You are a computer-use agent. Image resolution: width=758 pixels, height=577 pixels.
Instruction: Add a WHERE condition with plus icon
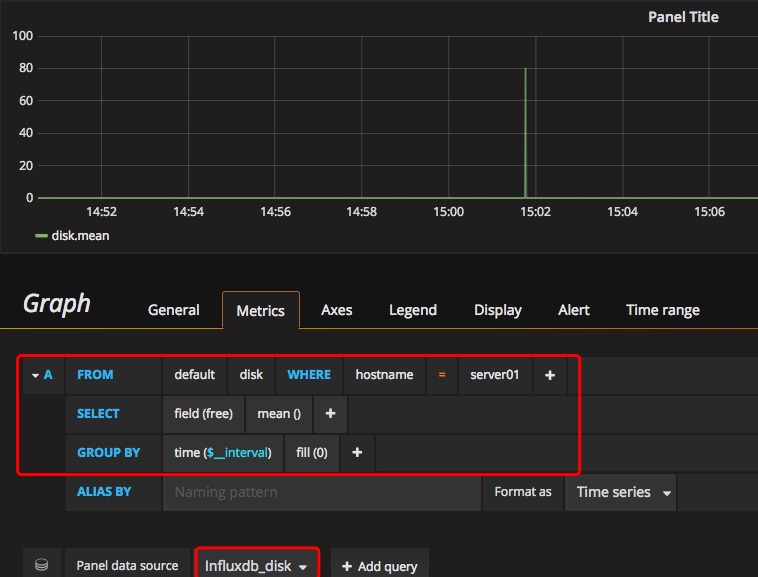(x=550, y=375)
